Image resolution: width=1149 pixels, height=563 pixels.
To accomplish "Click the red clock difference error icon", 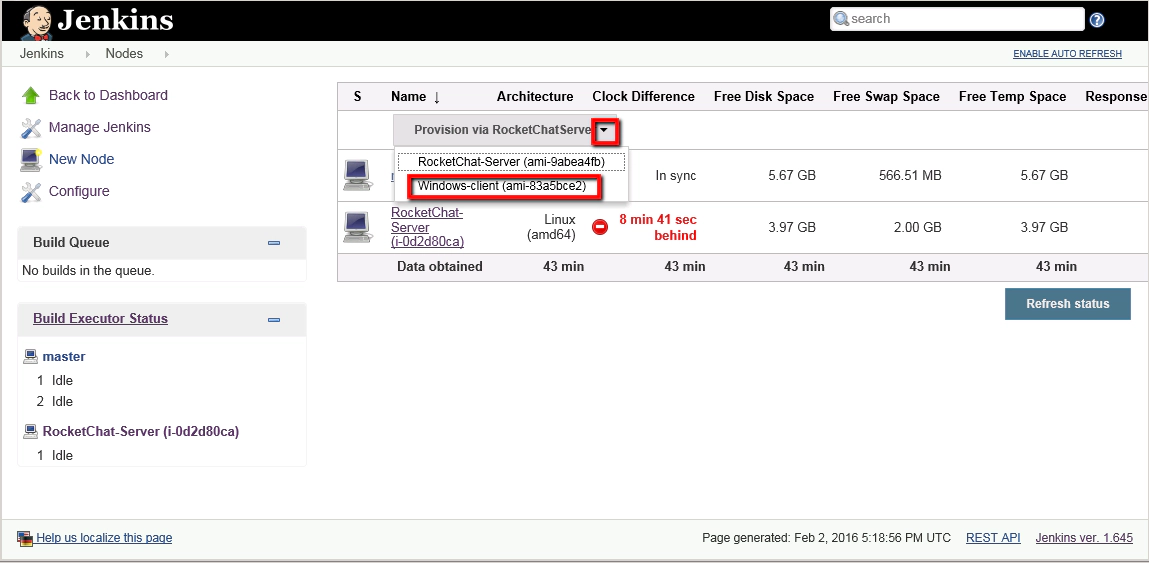I will pos(600,227).
